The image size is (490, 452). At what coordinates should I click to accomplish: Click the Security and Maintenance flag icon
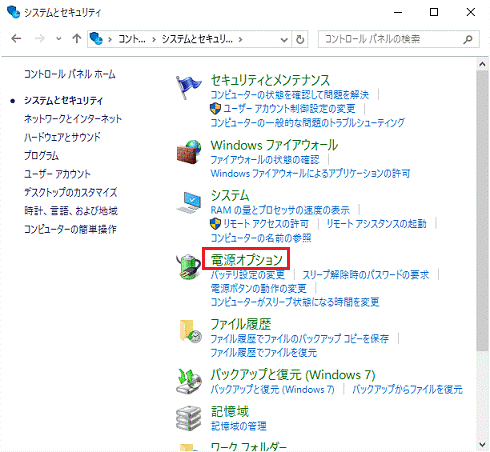[x=189, y=87]
